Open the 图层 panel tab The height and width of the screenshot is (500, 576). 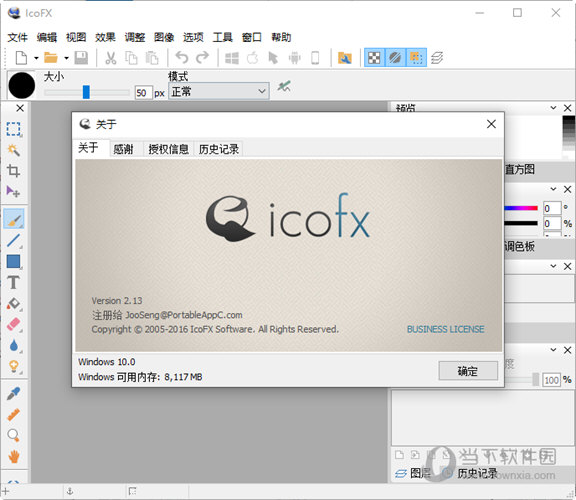click(413, 473)
